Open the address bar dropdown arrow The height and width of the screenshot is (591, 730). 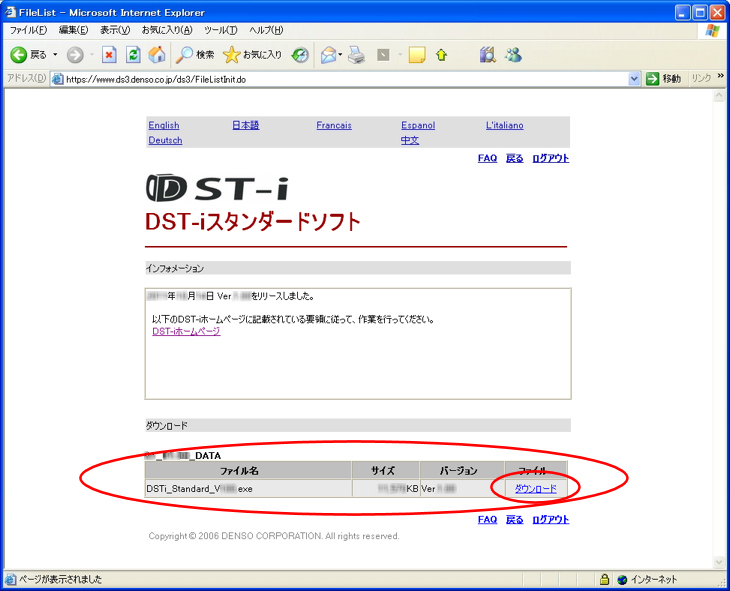click(x=634, y=79)
